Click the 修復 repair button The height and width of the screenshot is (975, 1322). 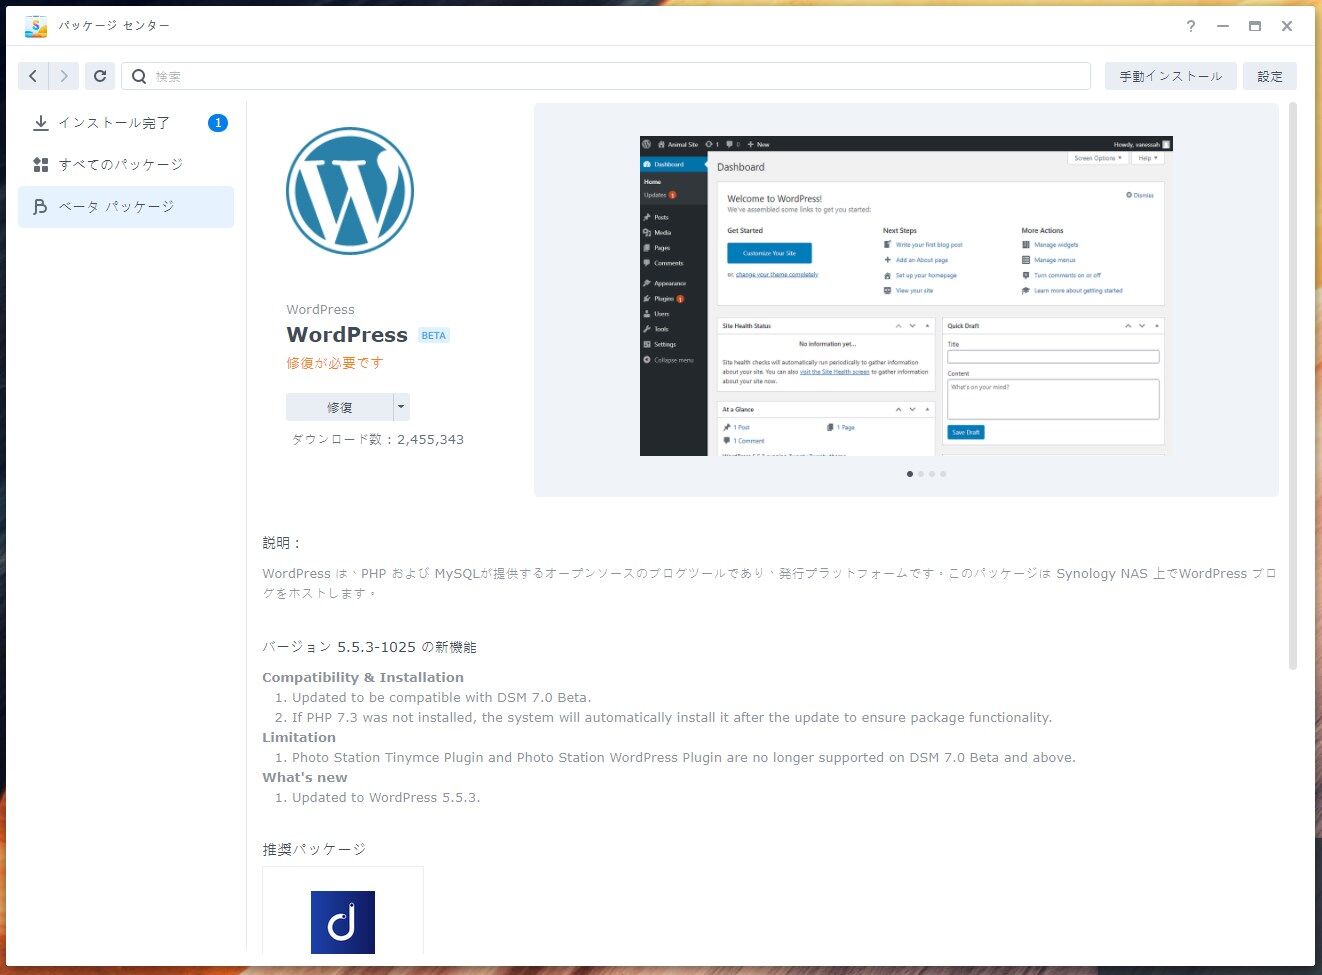pos(340,407)
